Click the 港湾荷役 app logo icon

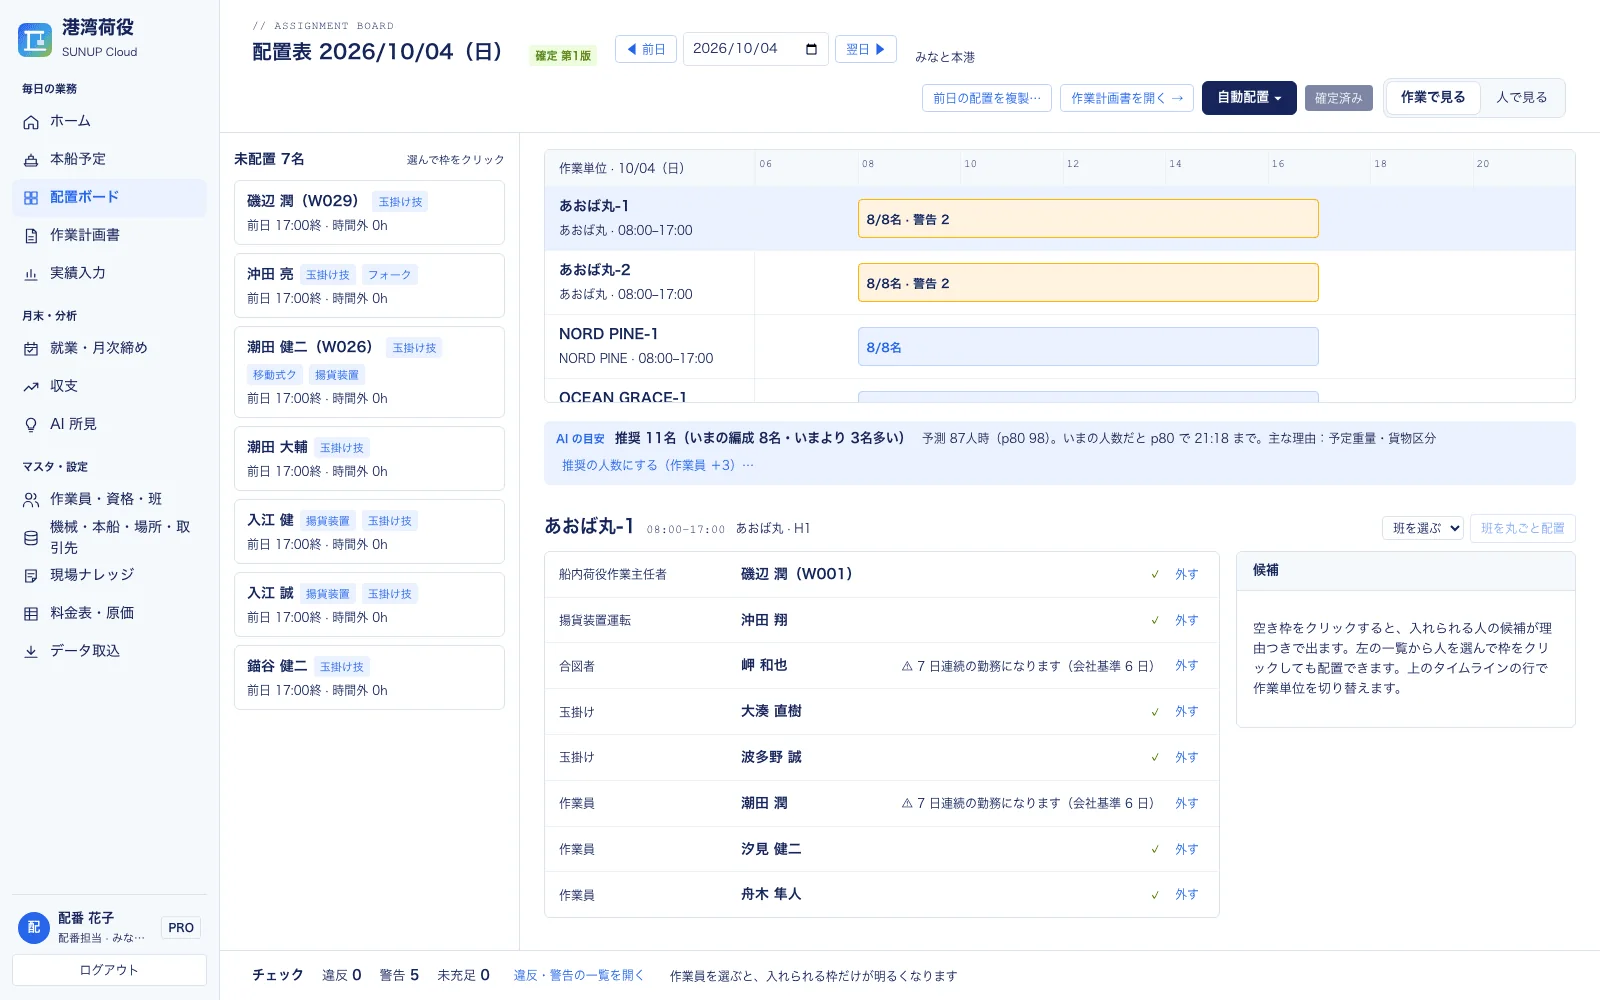click(x=35, y=40)
